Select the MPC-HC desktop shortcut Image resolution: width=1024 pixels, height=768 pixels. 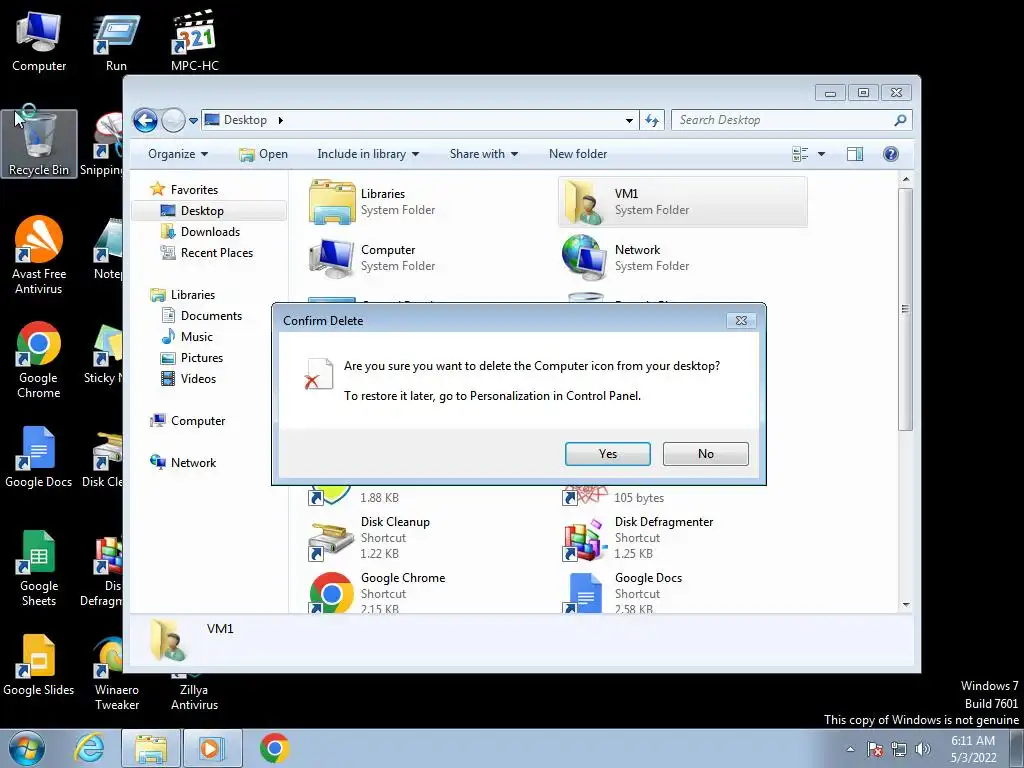tap(195, 41)
